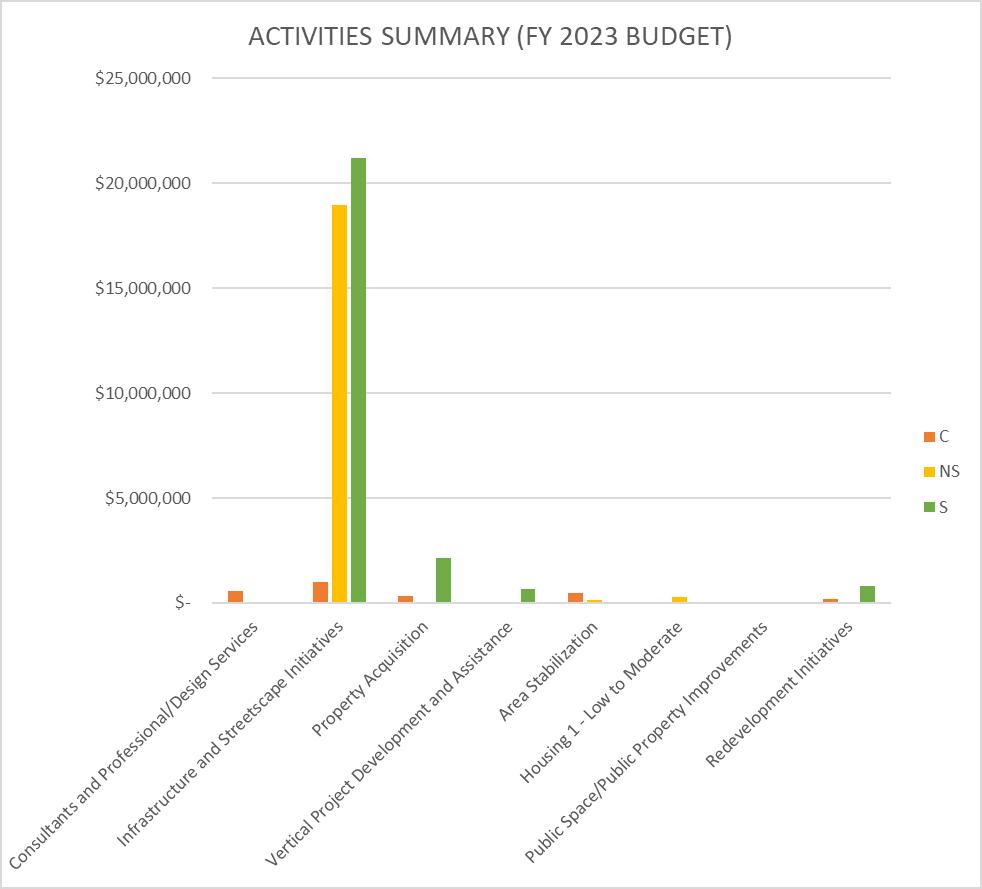Select the Redevelopment Initiatives category label
The image size is (982, 889).
pyautogui.click(x=779, y=694)
